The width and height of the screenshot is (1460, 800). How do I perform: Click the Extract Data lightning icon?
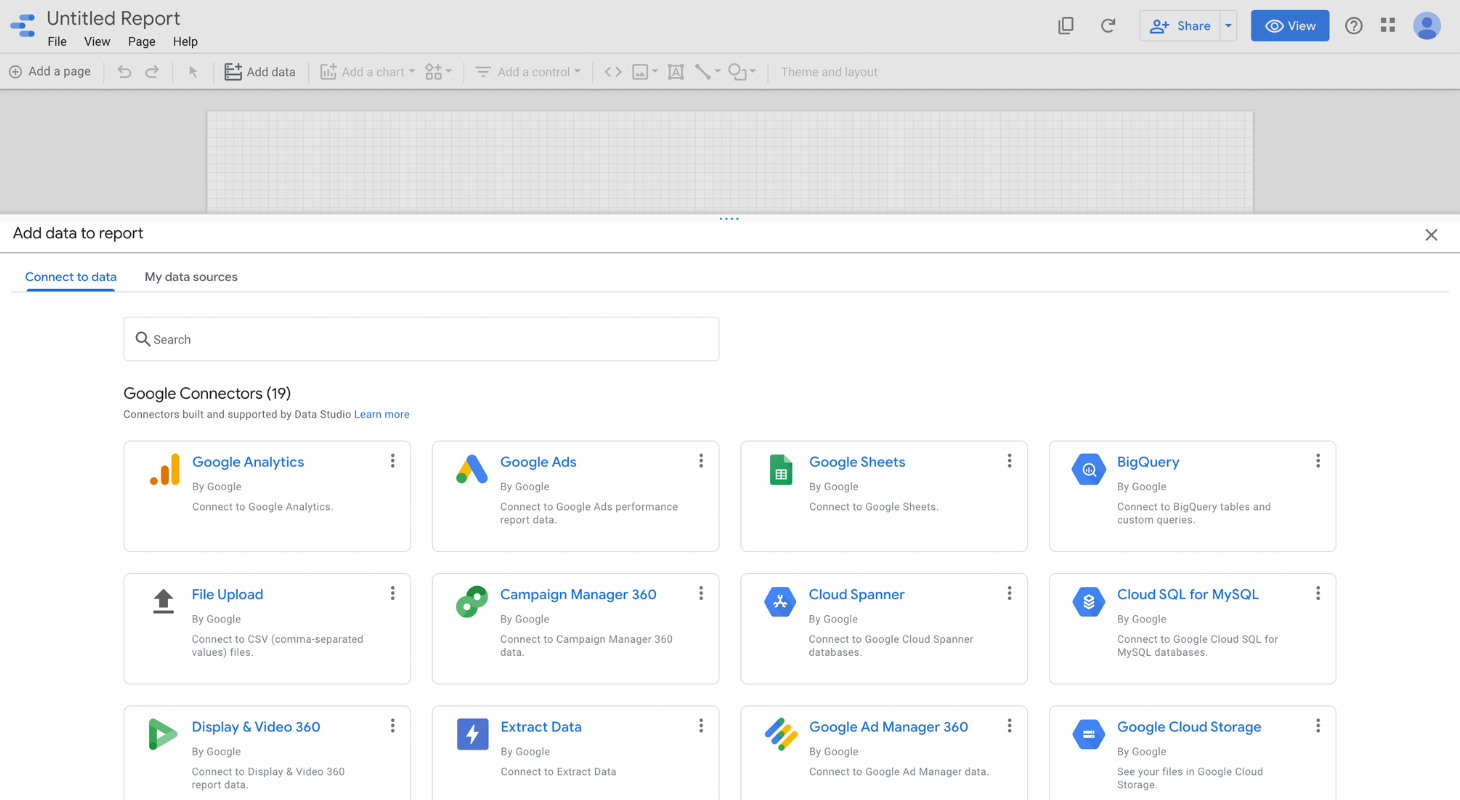(472, 734)
